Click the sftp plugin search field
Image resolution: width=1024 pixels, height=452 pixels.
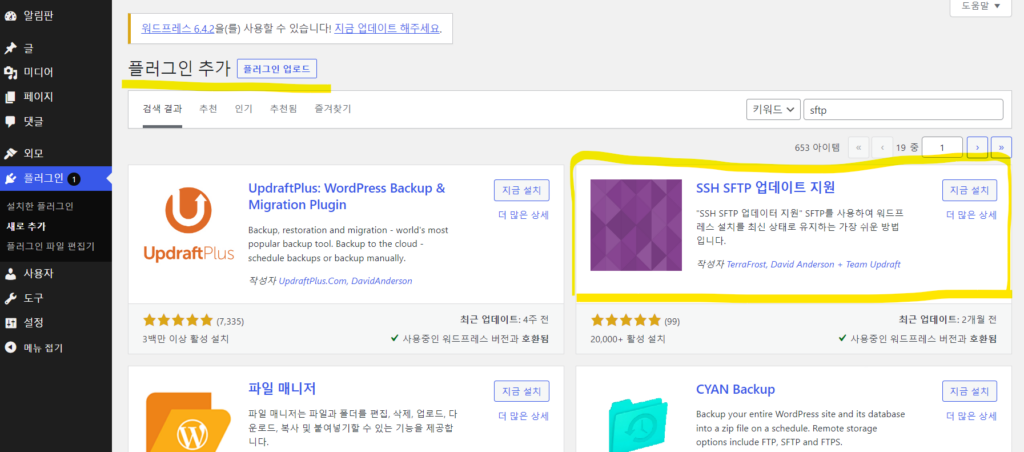(903, 110)
